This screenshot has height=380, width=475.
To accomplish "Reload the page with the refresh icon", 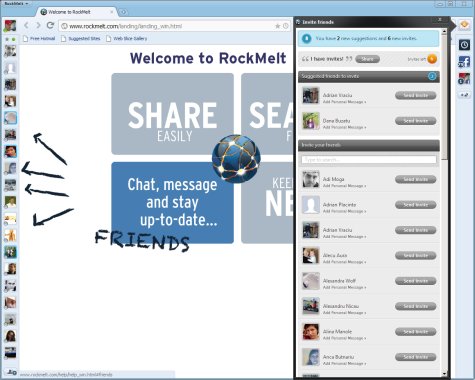I will click(x=50, y=25).
